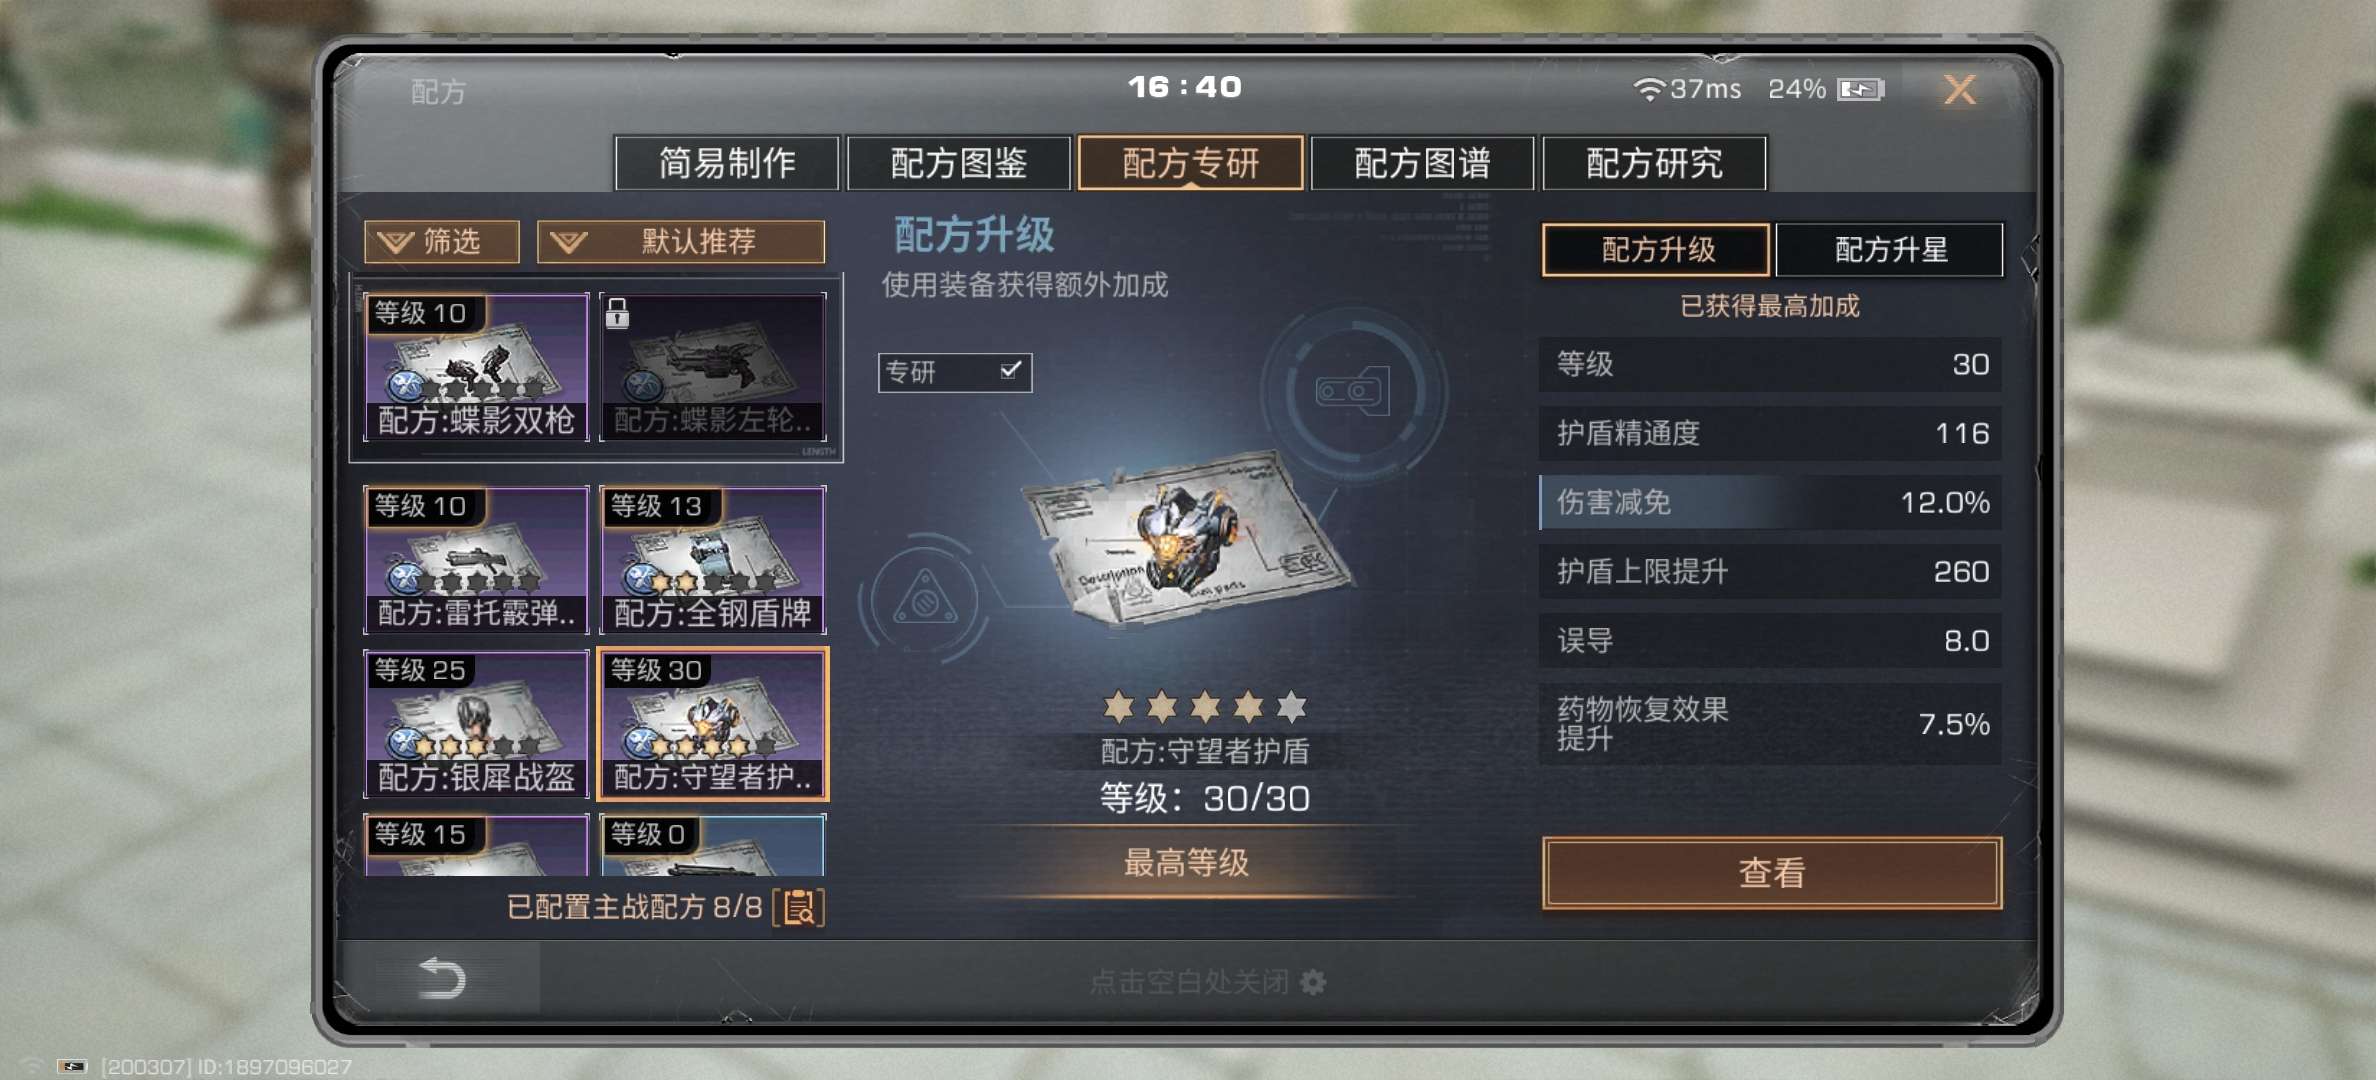
Task: Switch to 配方升星 sub-tab
Action: [1890, 249]
